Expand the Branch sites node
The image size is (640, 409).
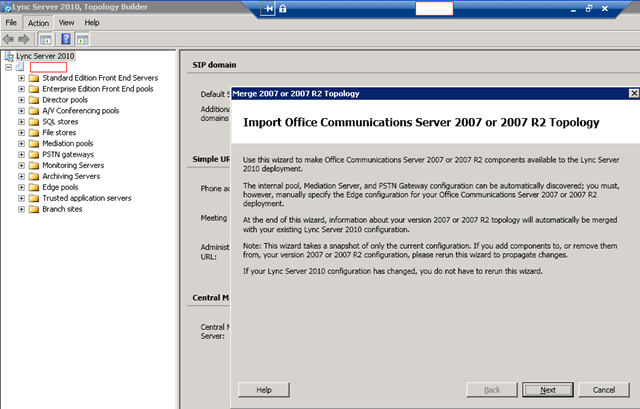click(21, 209)
